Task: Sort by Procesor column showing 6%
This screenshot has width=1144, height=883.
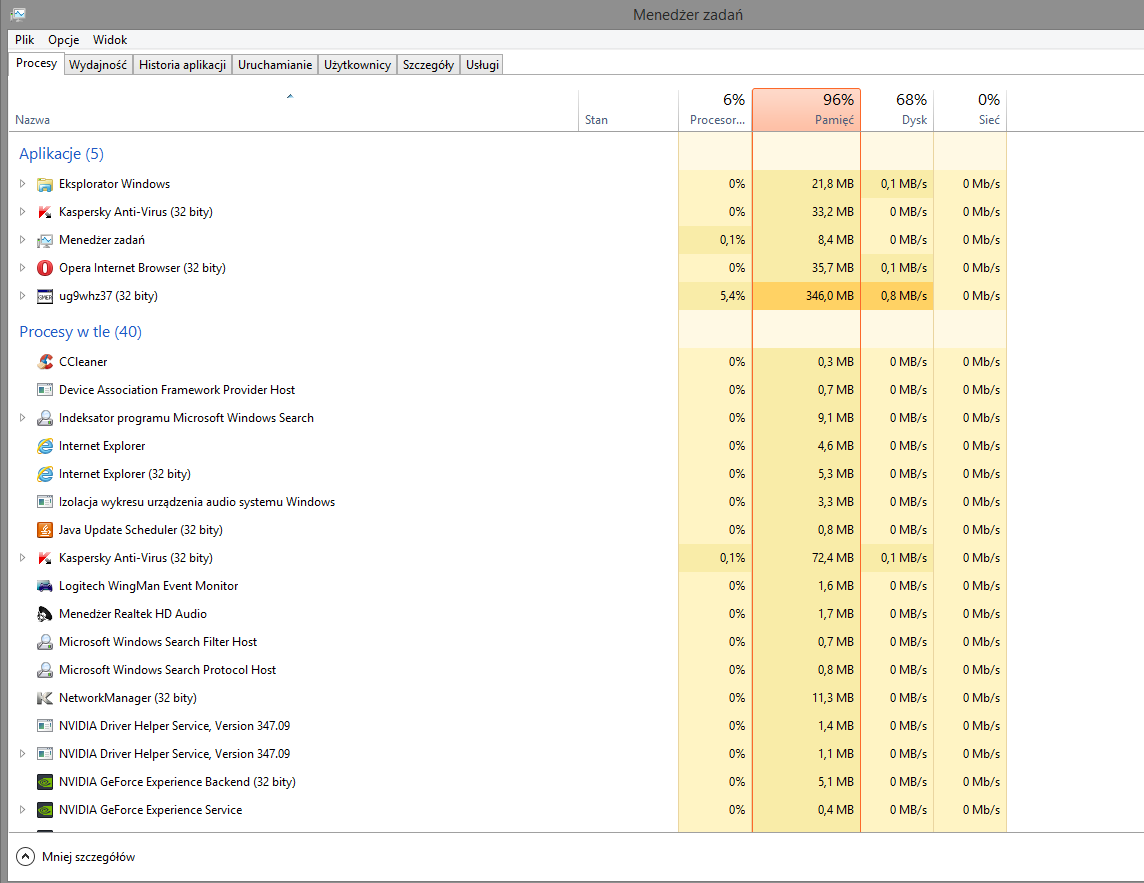Action: click(x=715, y=110)
